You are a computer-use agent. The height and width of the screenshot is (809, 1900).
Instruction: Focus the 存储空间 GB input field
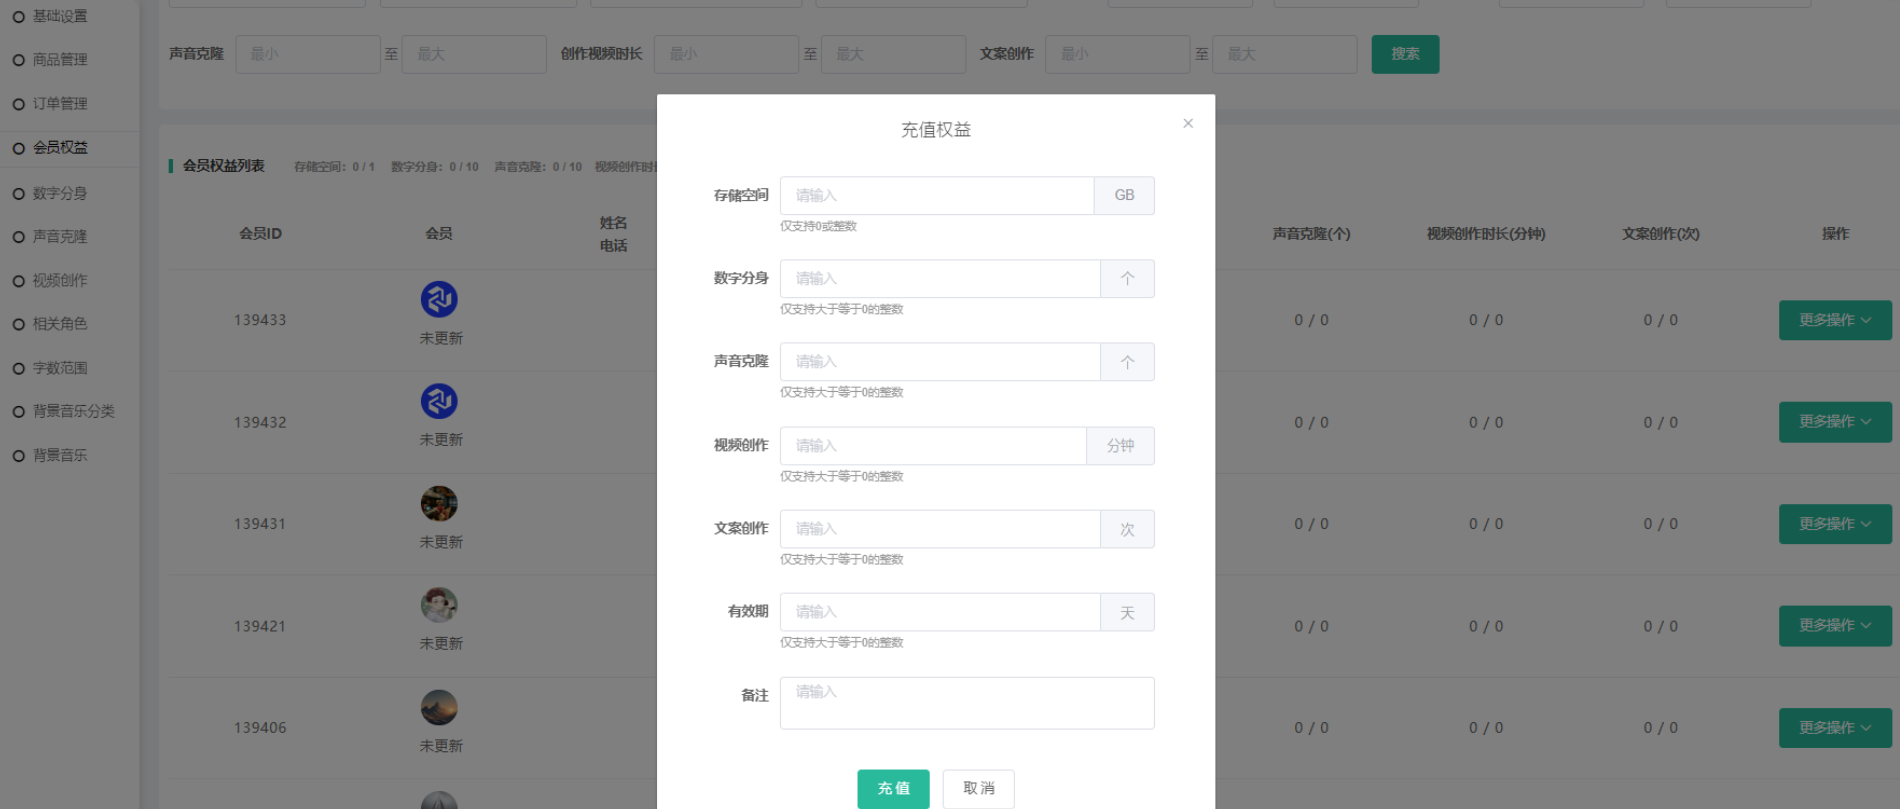tap(936, 196)
